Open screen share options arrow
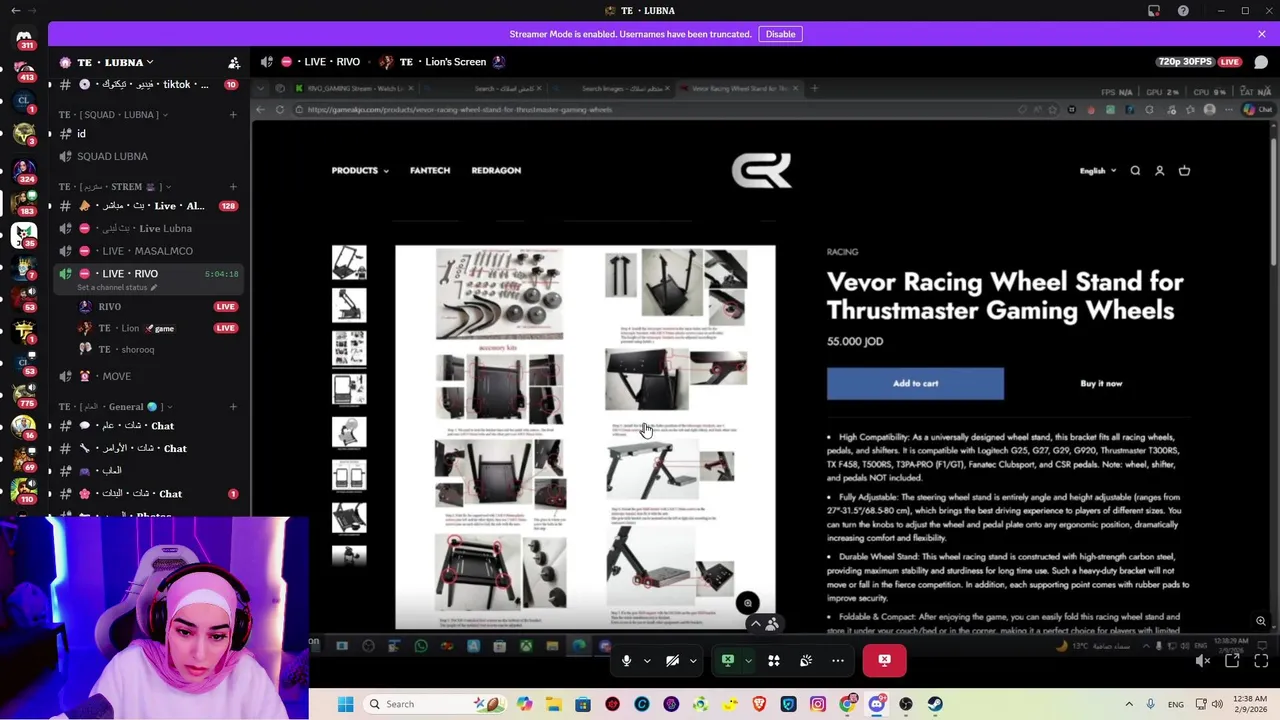The height and width of the screenshot is (720, 1280). coord(748,661)
